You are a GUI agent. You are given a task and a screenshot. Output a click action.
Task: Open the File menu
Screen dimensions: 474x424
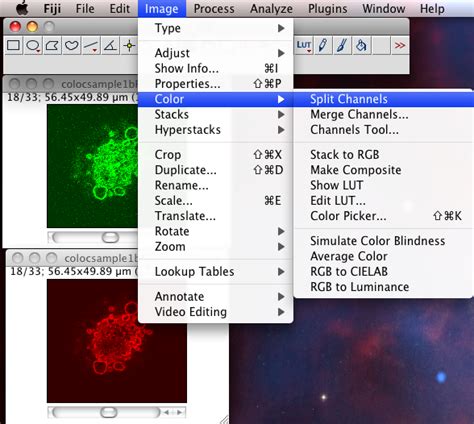point(85,9)
